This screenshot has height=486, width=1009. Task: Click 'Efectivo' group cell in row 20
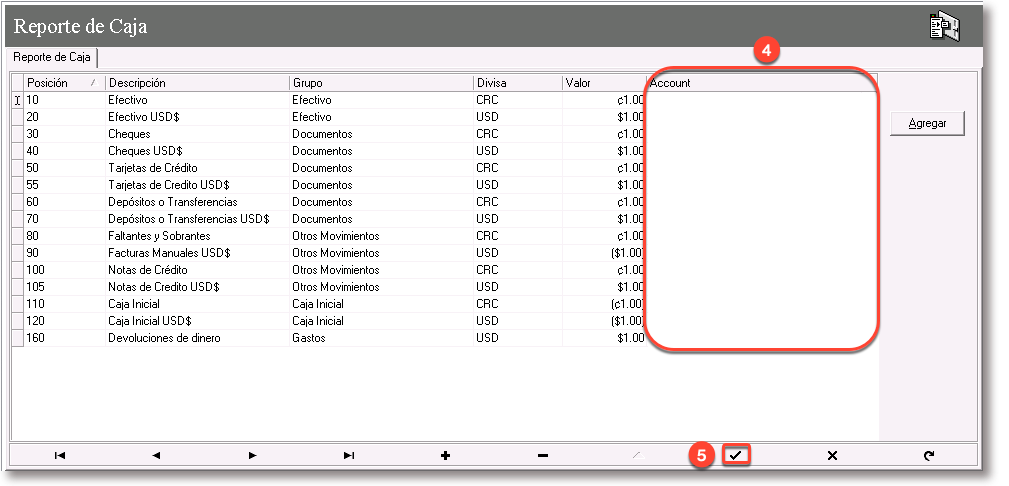point(381,117)
